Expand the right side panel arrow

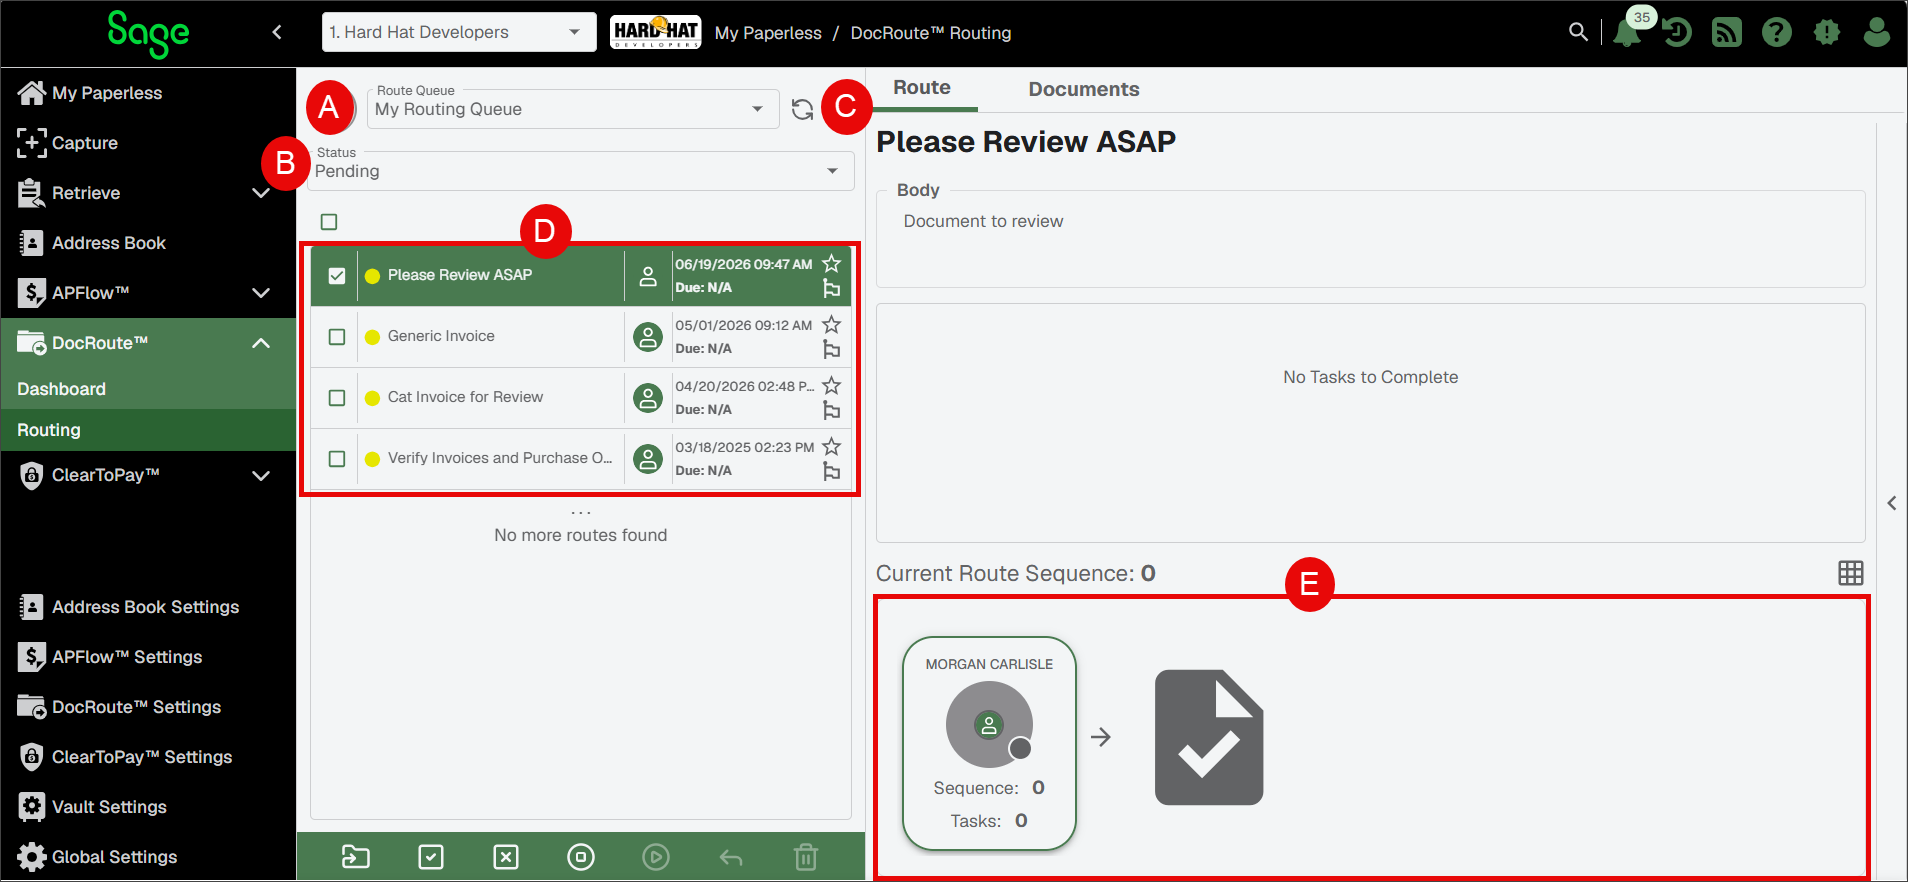pos(1892,503)
